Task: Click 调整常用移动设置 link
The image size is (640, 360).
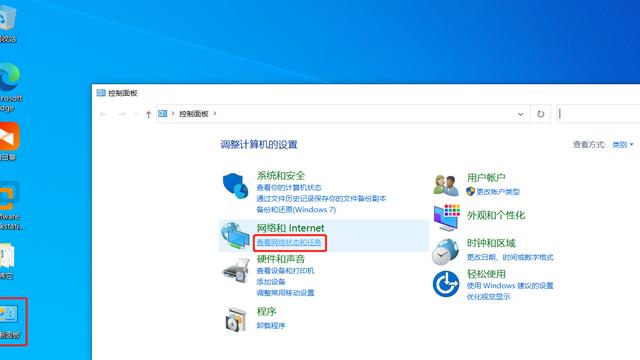Action: (285, 293)
